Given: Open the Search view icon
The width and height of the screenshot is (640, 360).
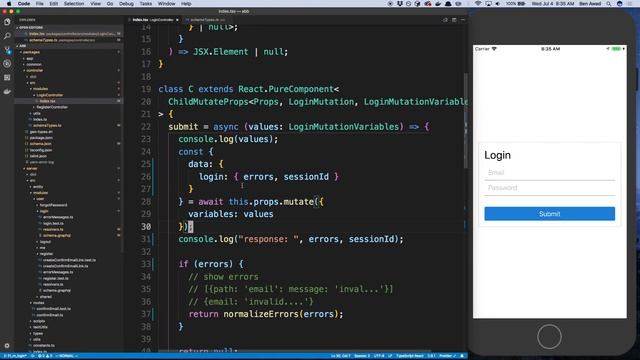Looking at the screenshot, I should (x=7, y=36).
